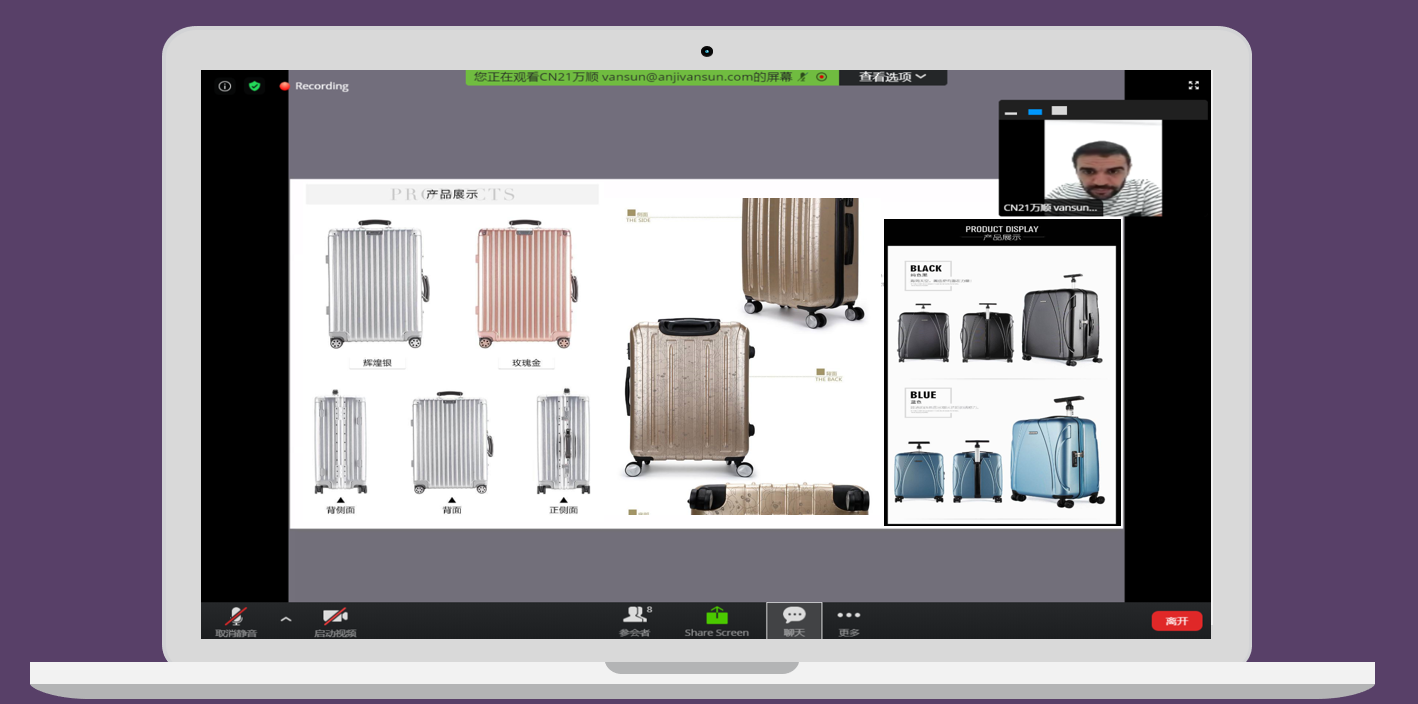Open the 查看选项 view options dropdown
1418x704 pixels.
[x=892, y=77]
